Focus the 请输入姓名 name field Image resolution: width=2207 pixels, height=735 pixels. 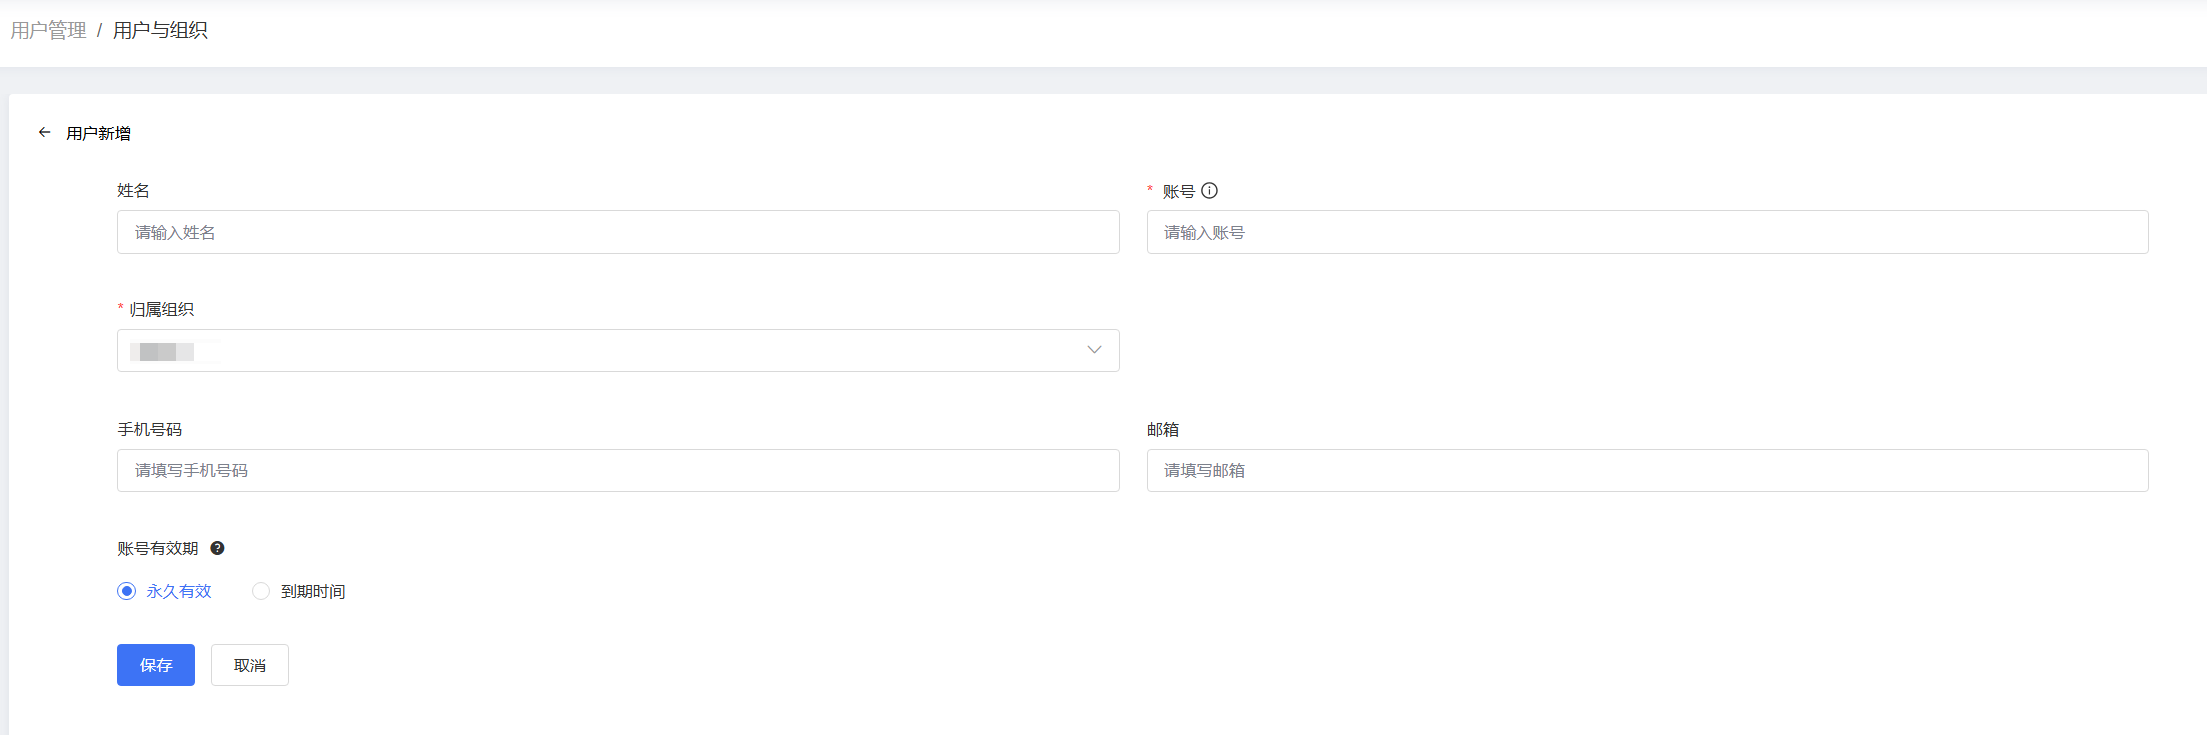click(x=618, y=232)
